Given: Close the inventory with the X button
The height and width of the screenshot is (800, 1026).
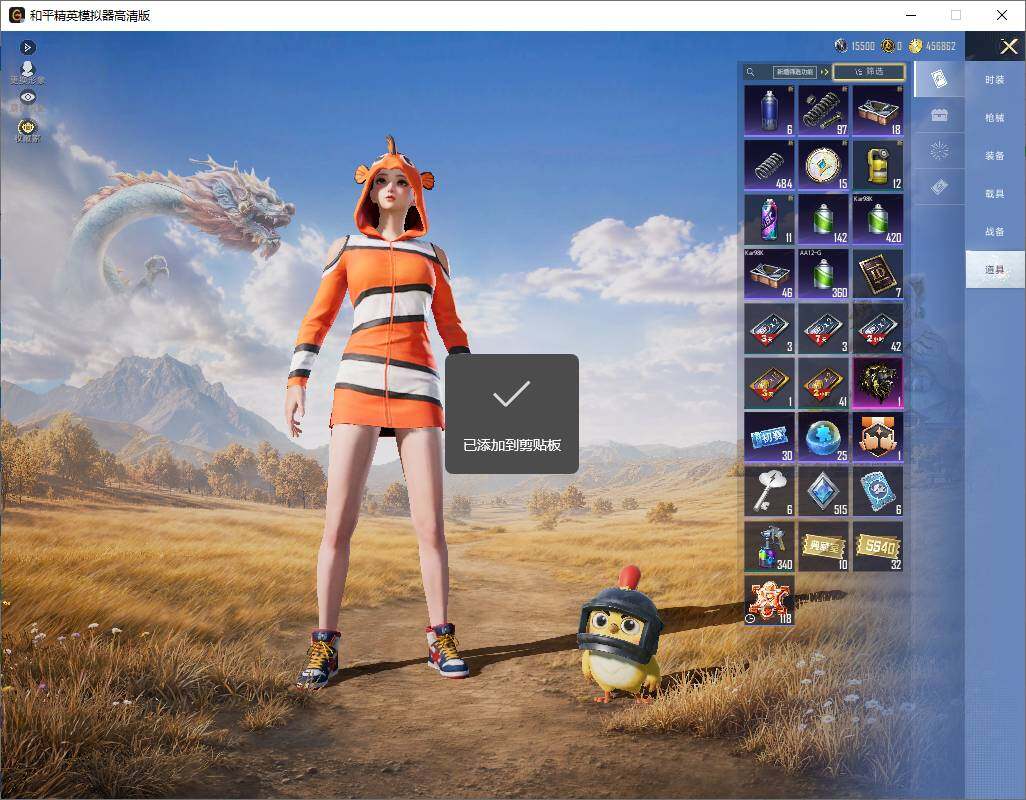Looking at the screenshot, I should tap(1008, 46).
